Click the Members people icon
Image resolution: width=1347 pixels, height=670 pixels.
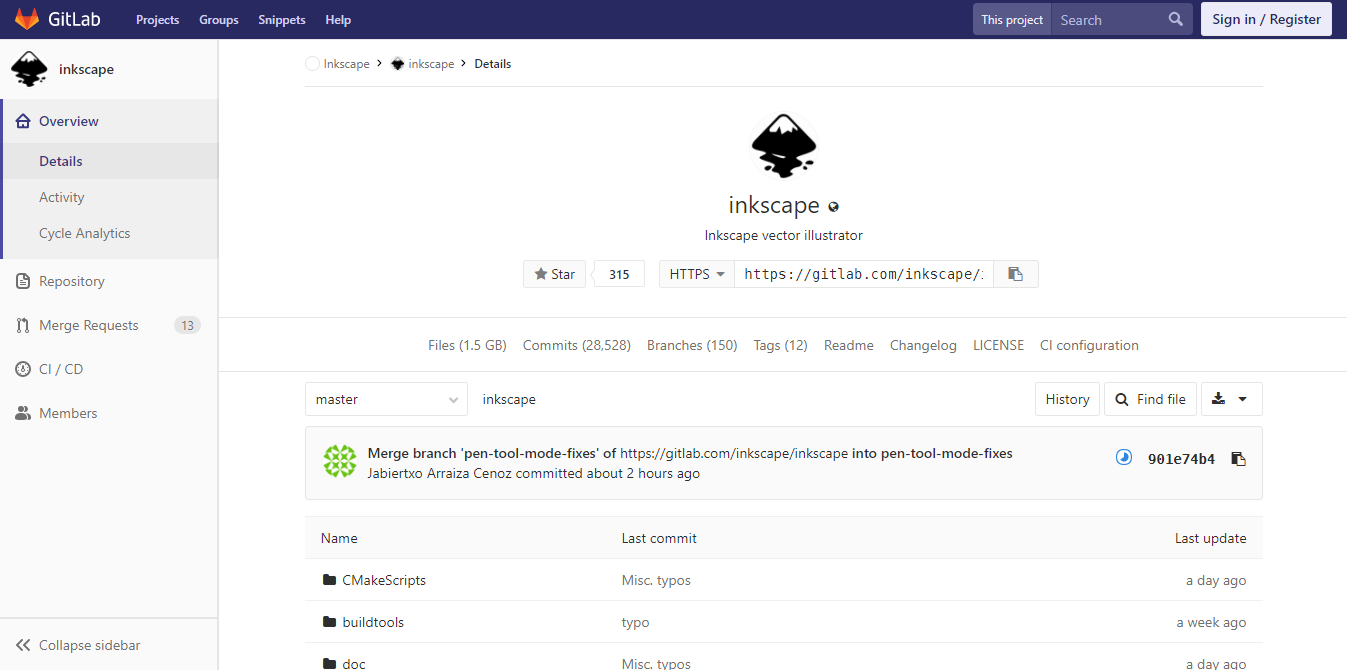click(23, 413)
